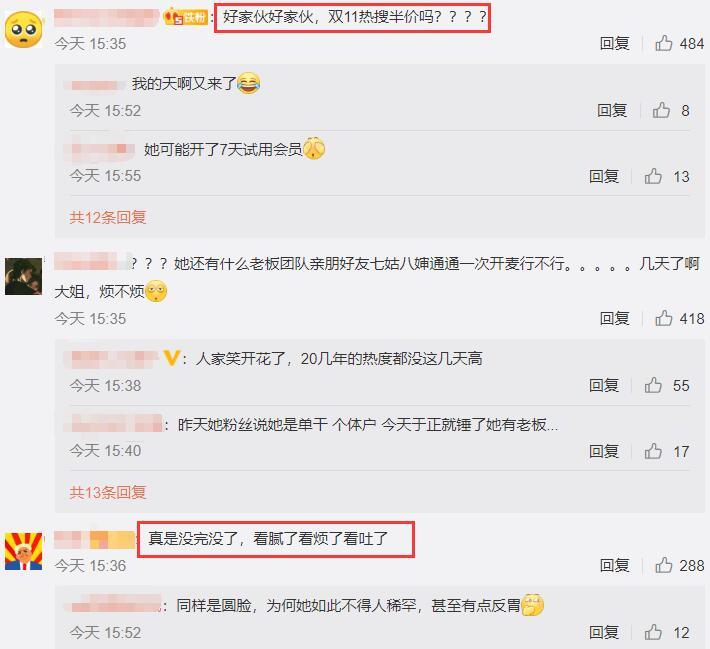This screenshot has height=649, width=710.
Task: Open the pleading-face emoji avatar profile
Action: pos(24,29)
